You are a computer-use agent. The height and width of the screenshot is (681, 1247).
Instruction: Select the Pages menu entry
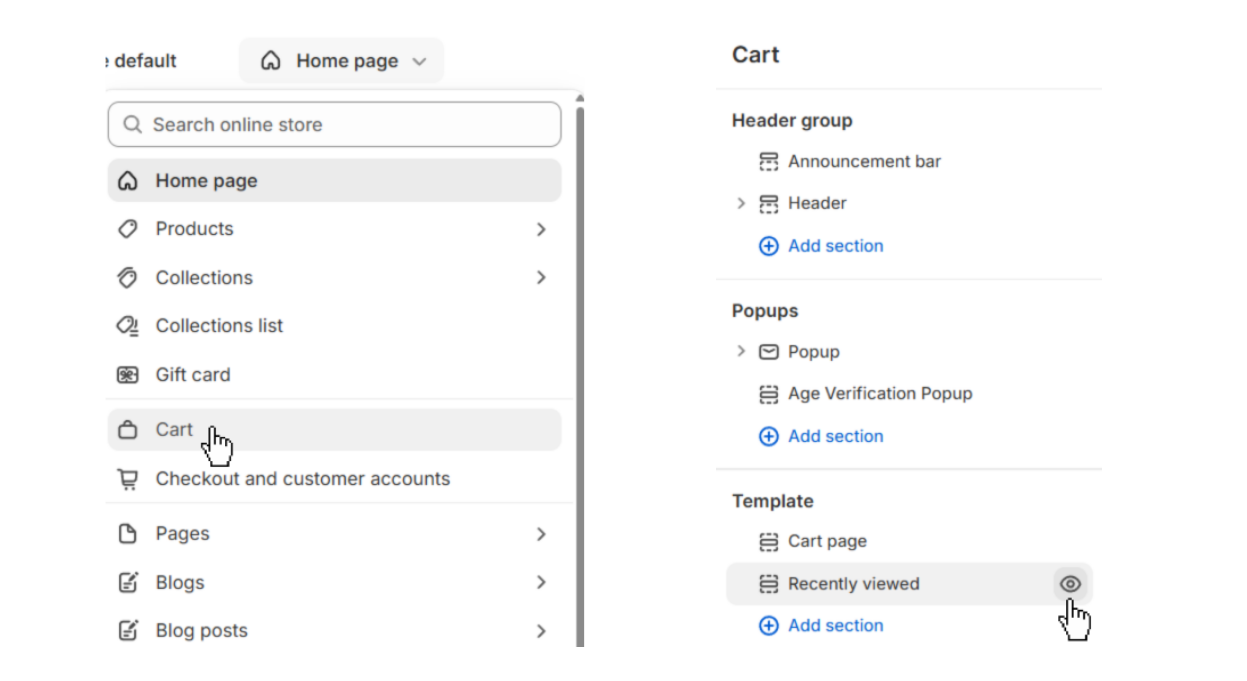pyautogui.click(x=182, y=533)
